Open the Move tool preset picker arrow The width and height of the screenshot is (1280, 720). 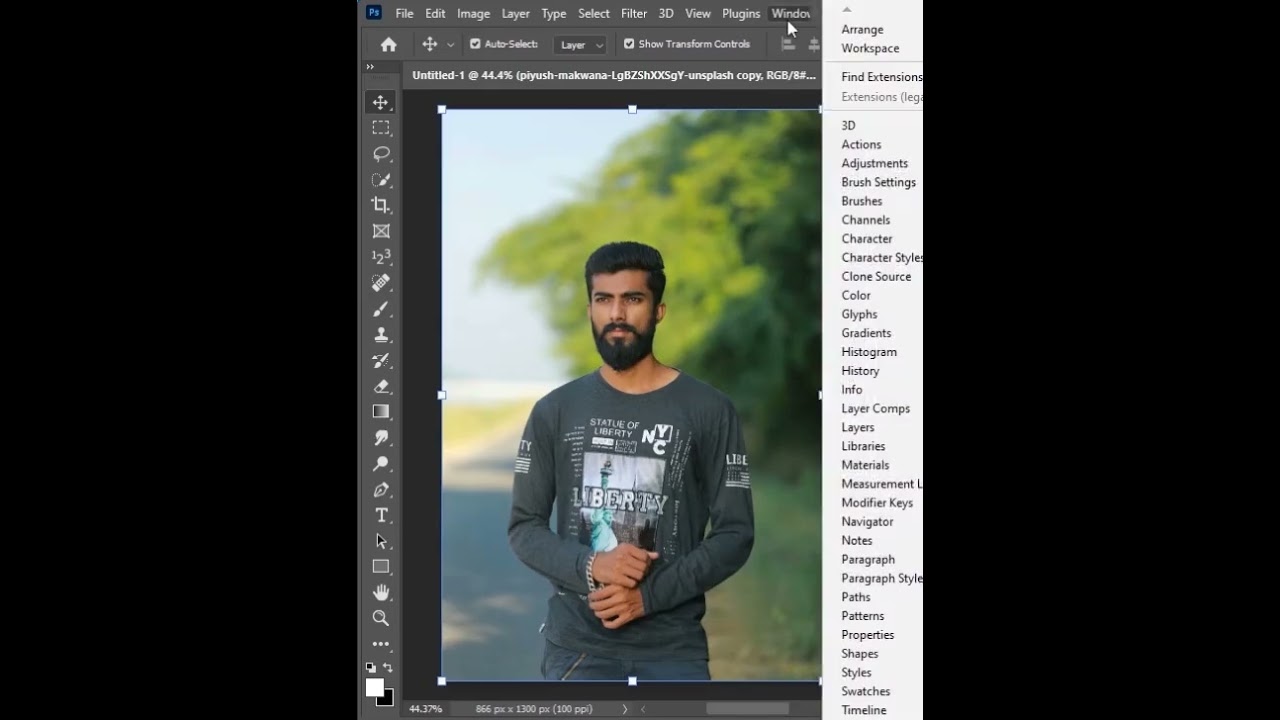tap(451, 45)
